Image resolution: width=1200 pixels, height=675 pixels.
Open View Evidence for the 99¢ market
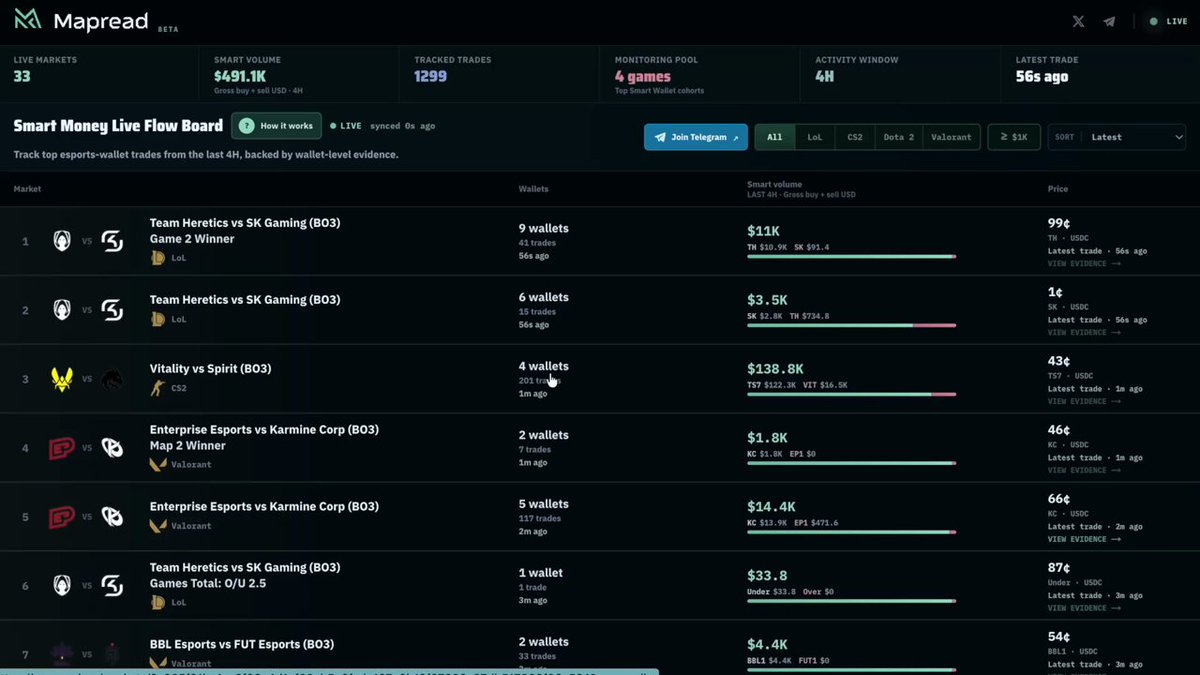click(1084, 264)
